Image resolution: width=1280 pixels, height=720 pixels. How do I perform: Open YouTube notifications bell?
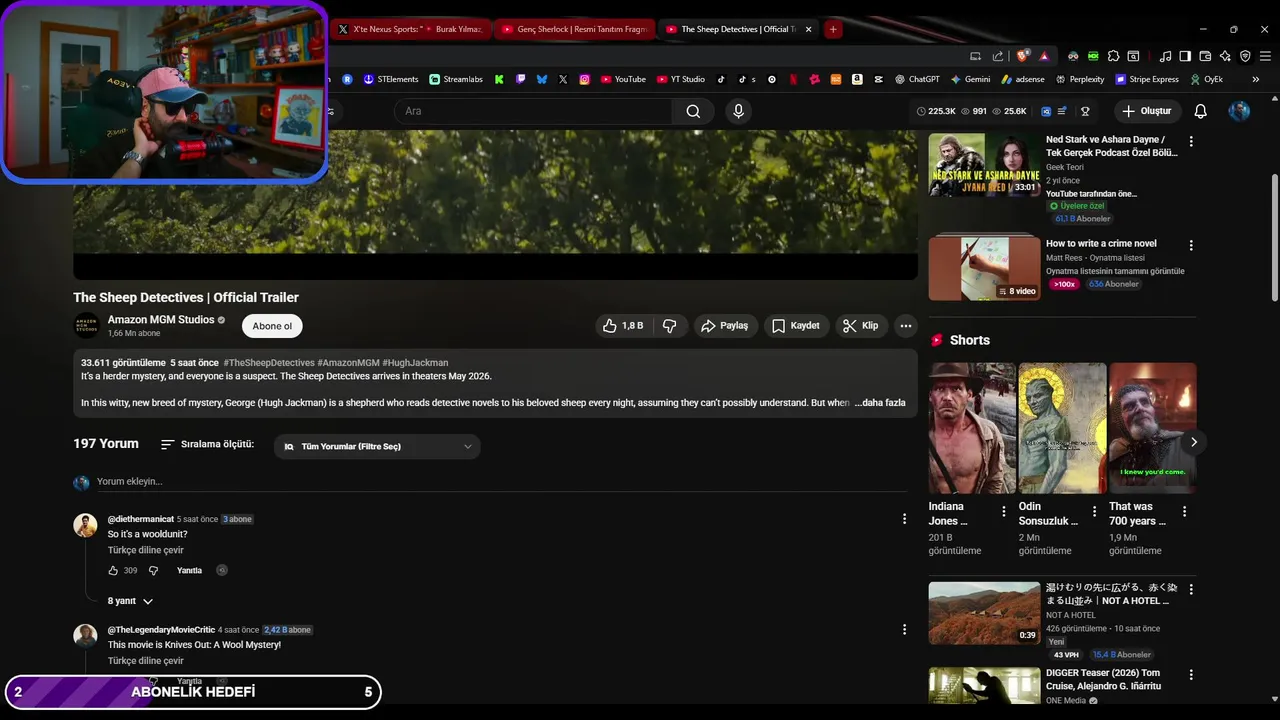click(1200, 111)
